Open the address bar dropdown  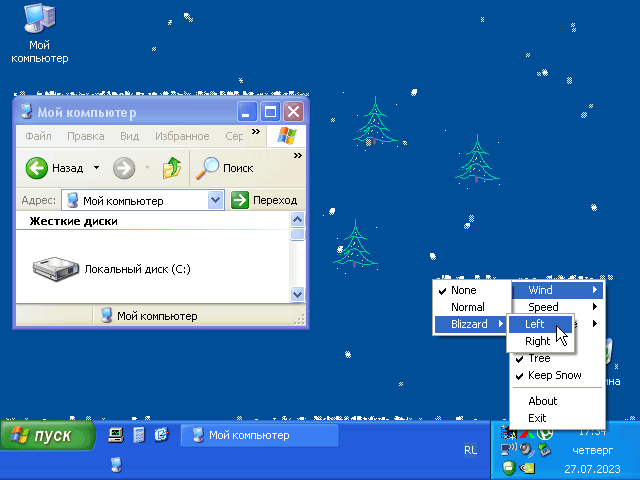pos(216,200)
